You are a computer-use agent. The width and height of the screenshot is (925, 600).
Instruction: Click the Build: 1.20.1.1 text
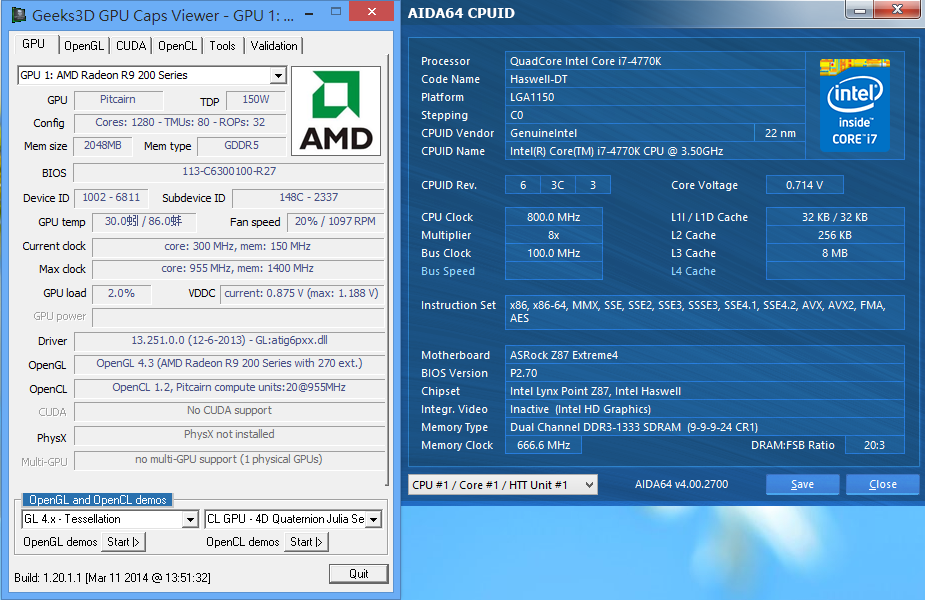click(x=112, y=578)
